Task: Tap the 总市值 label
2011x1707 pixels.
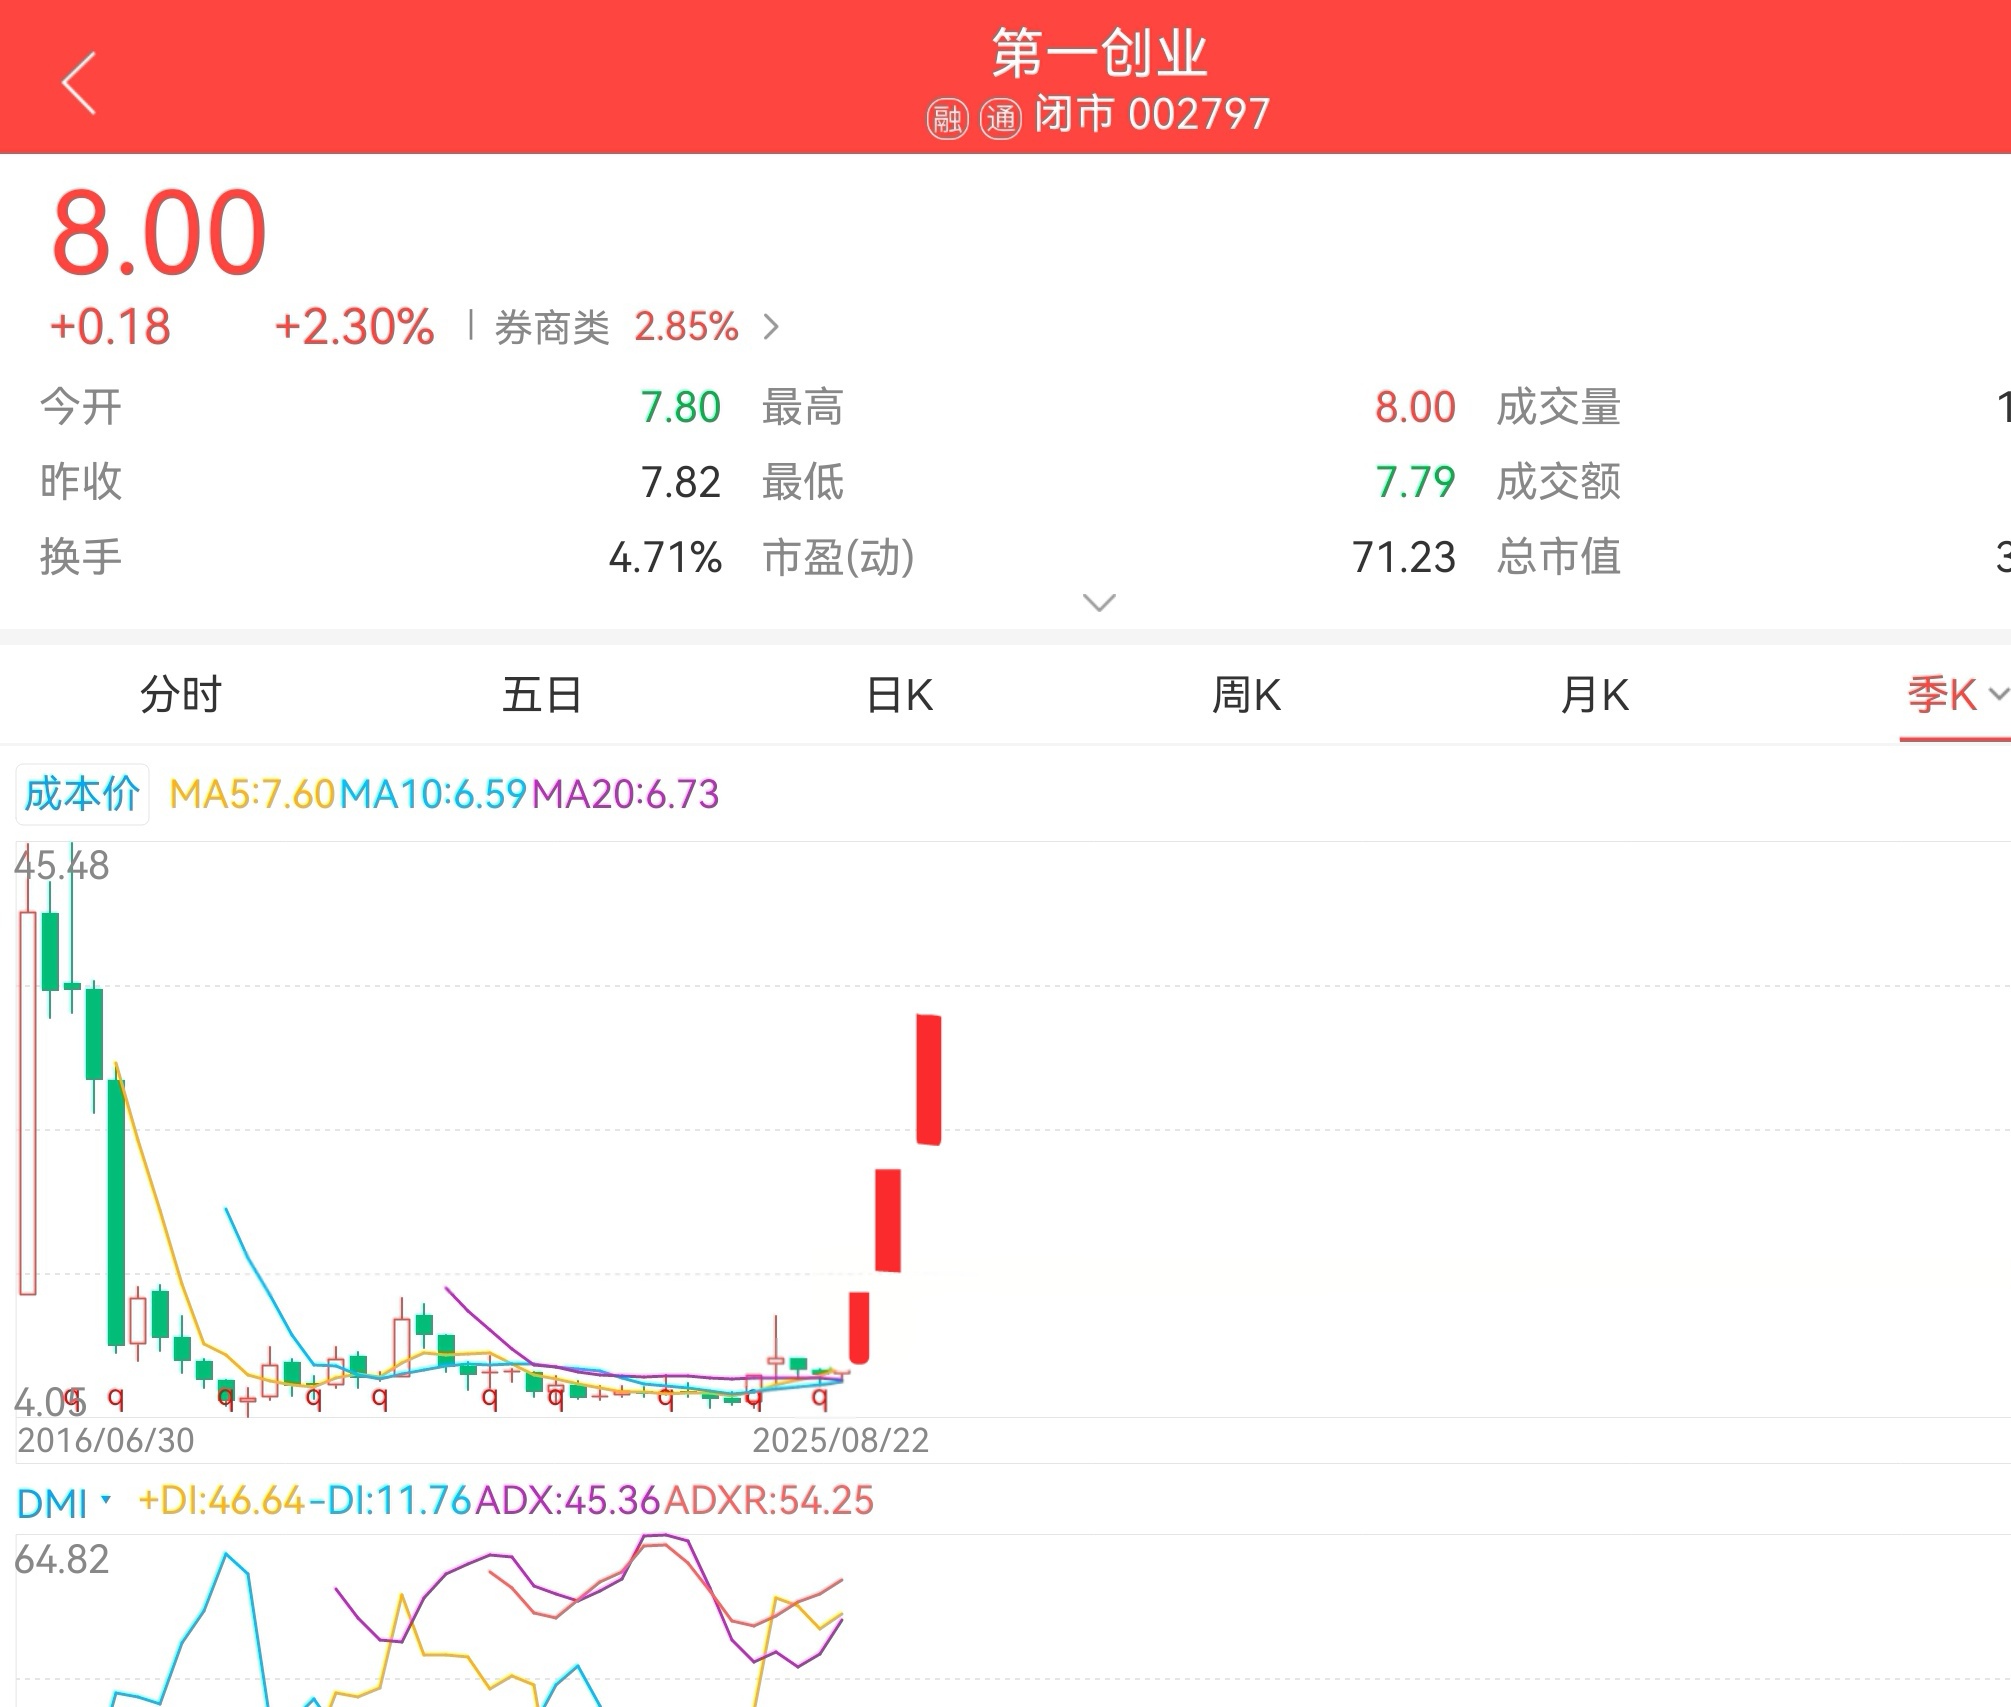Action: point(1558,557)
